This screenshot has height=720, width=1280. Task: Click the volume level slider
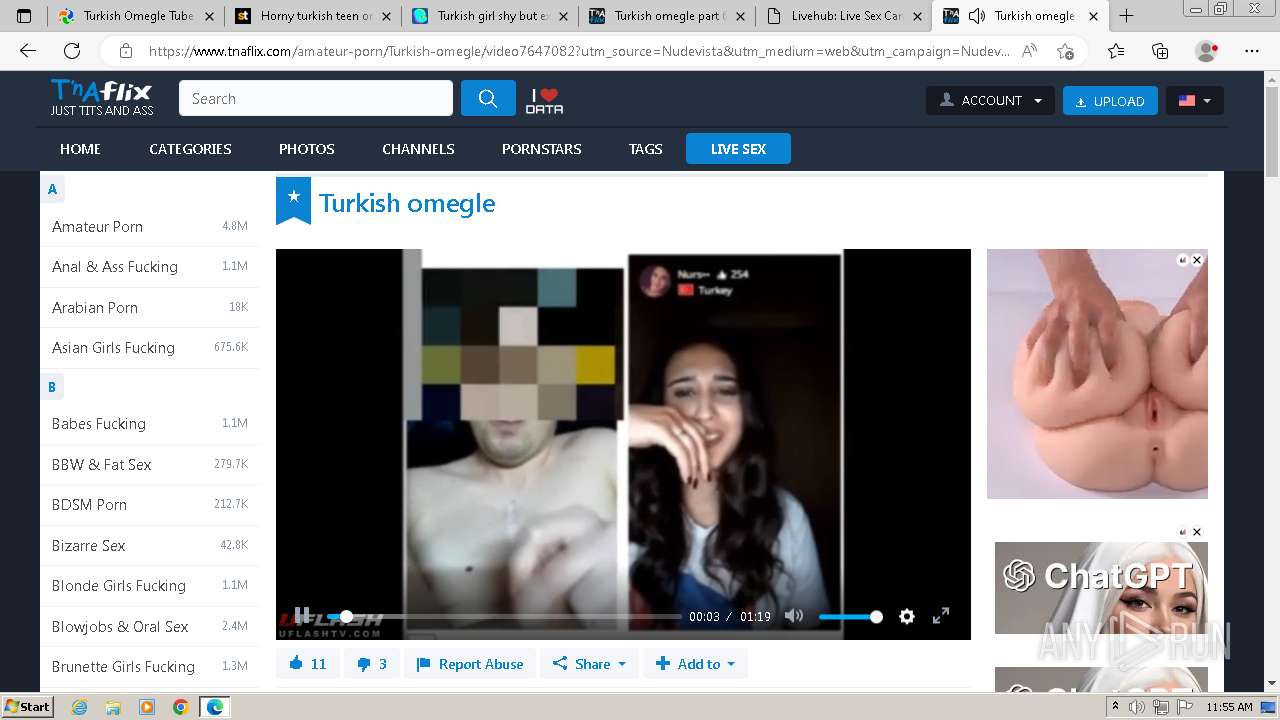(x=848, y=617)
